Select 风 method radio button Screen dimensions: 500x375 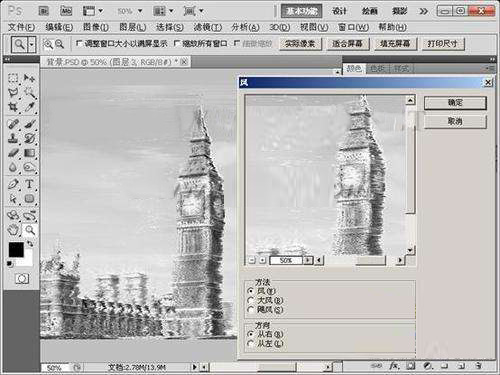coord(250,291)
